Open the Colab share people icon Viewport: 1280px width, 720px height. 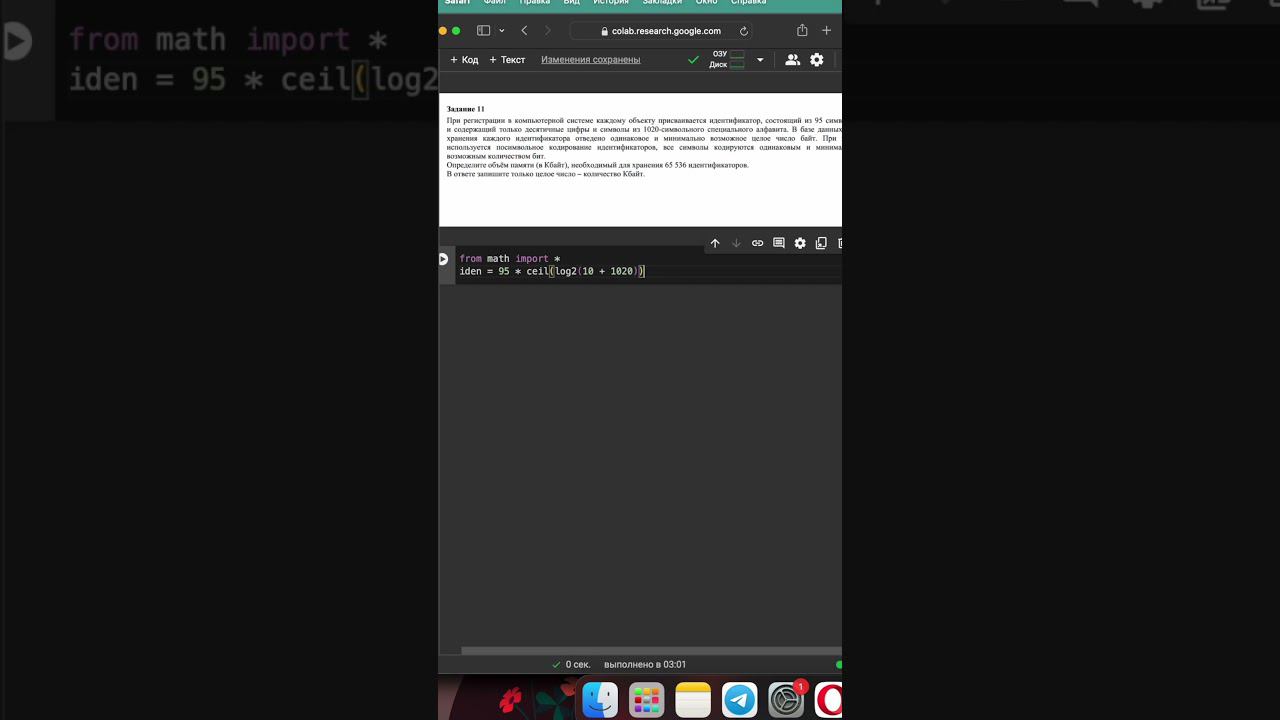pos(792,60)
